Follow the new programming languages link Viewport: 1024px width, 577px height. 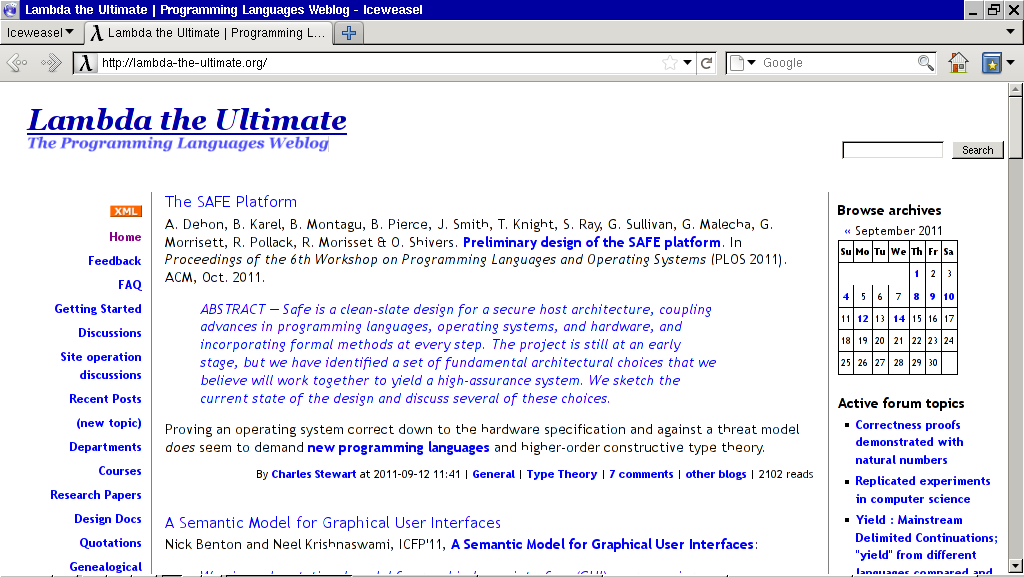pyautogui.click(x=398, y=448)
